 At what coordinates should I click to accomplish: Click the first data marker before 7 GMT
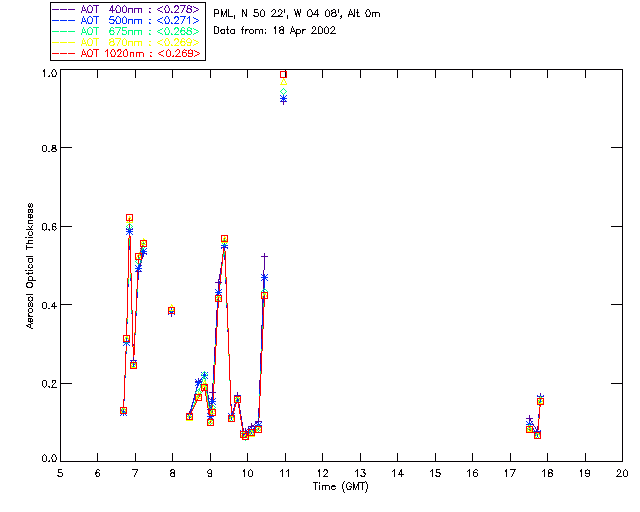tap(123, 410)
